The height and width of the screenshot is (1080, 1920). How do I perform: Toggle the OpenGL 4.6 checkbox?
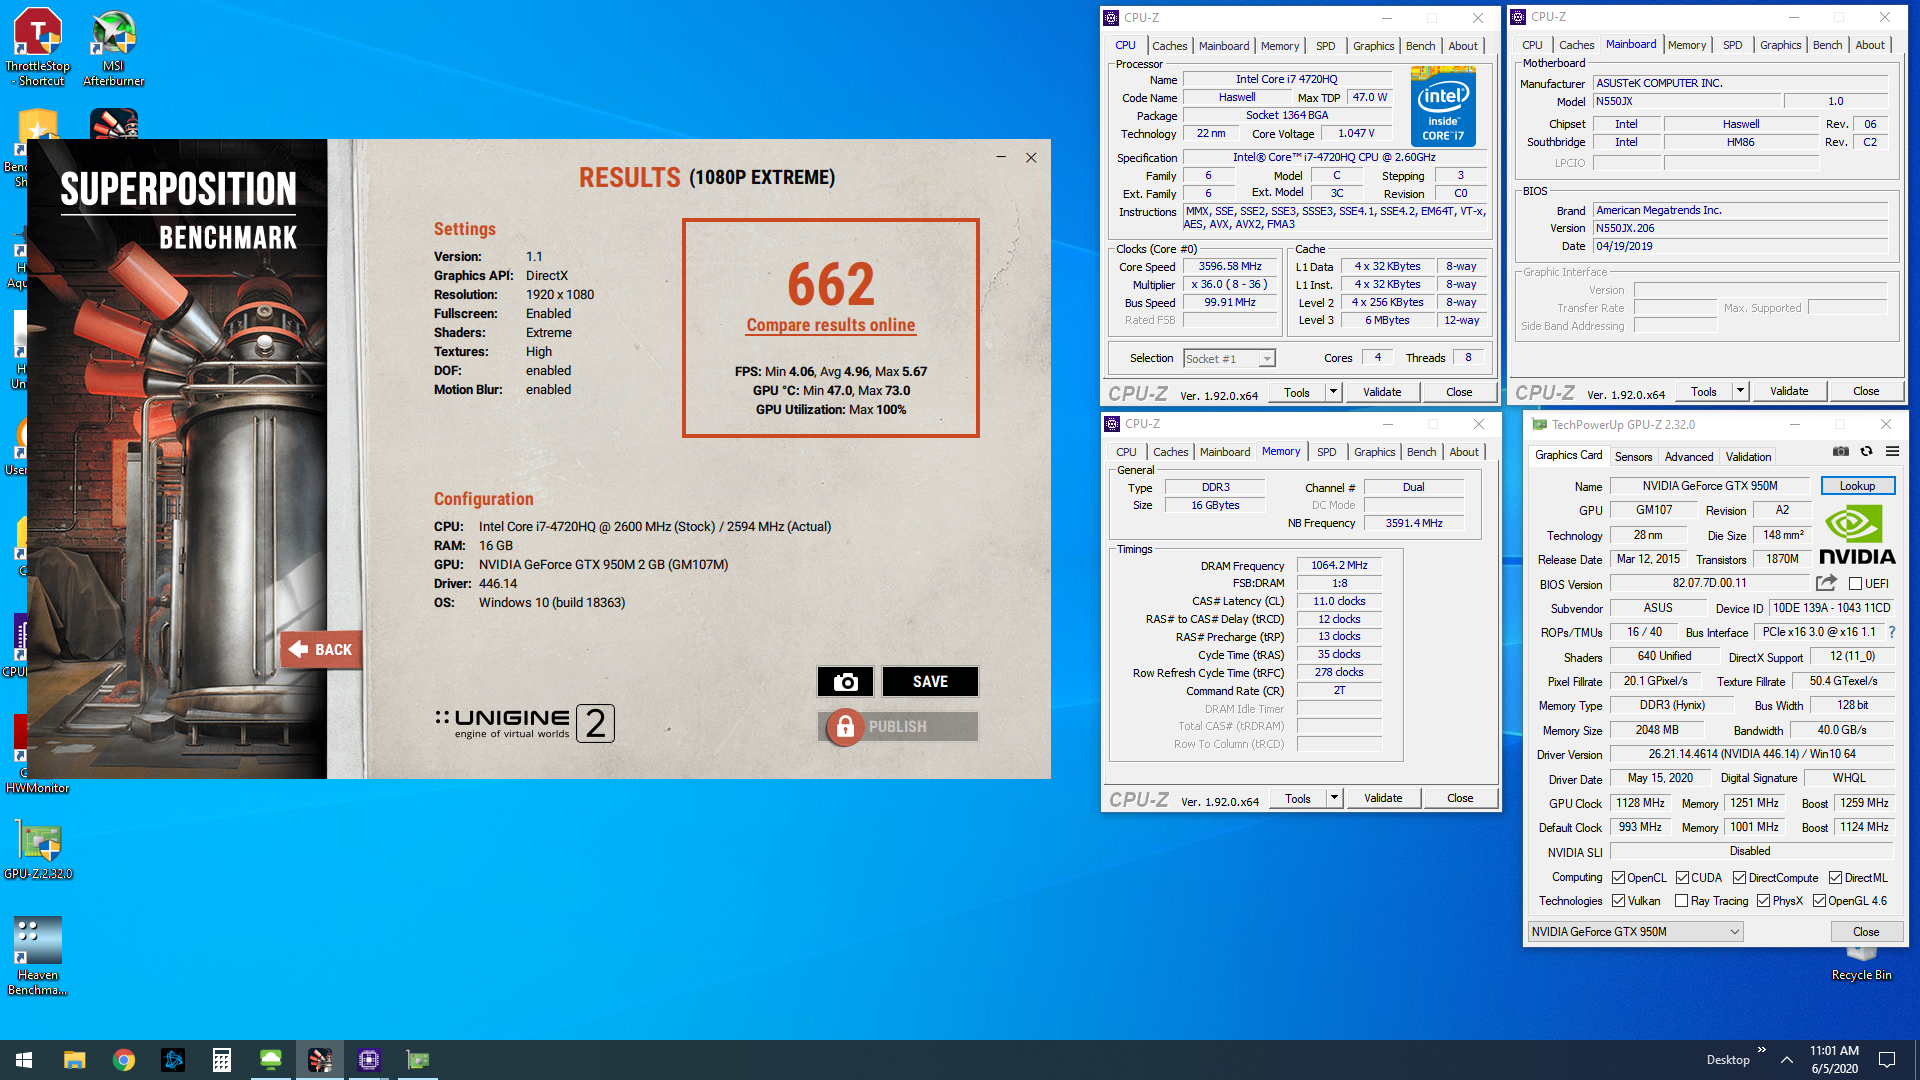(1819, 901)
